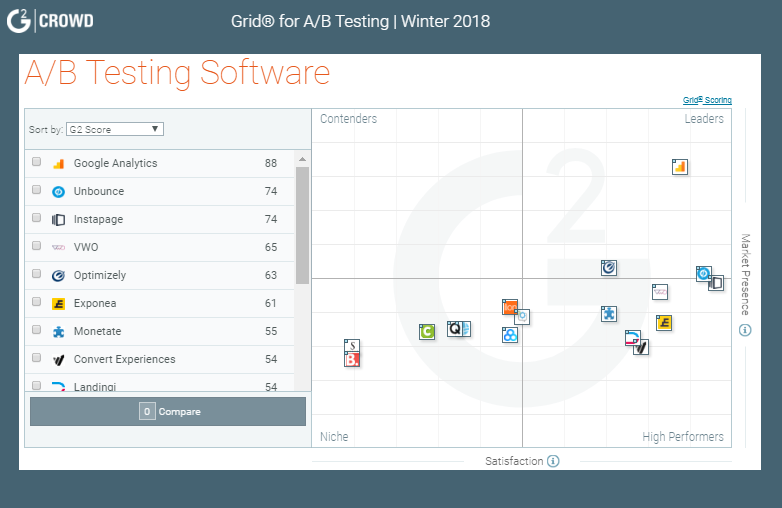Click the black Q marker in Niche quadrant
The image size is (782, 508).
click(x=454, y=329)
